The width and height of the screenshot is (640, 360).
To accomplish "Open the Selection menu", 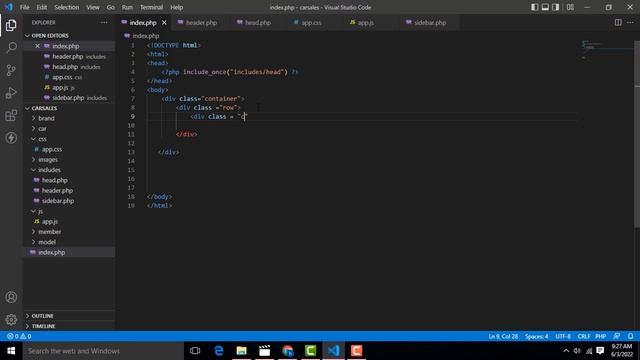I will click(x=67, y=7).
